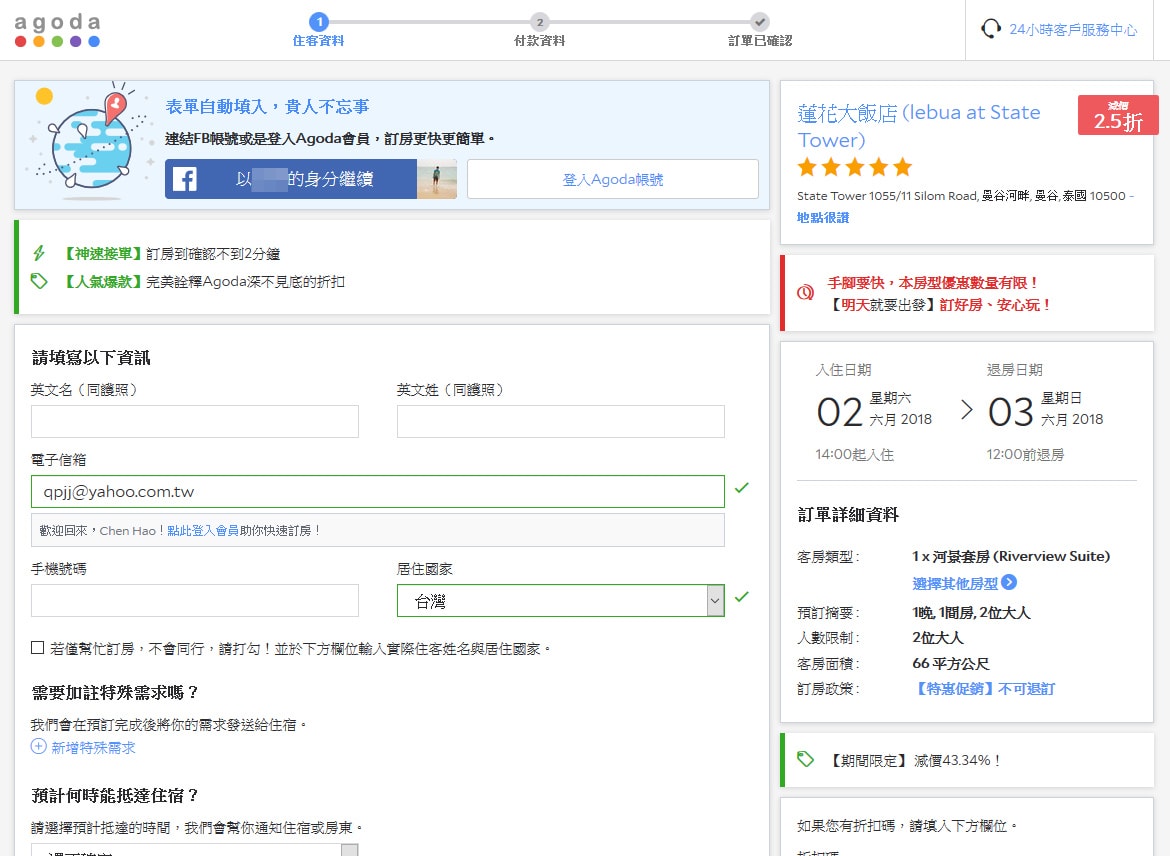Viewport: 1170px width, 856px height.
Task: Click the lightning bolt icon beside 神速接單
Action: coord(39,254)
